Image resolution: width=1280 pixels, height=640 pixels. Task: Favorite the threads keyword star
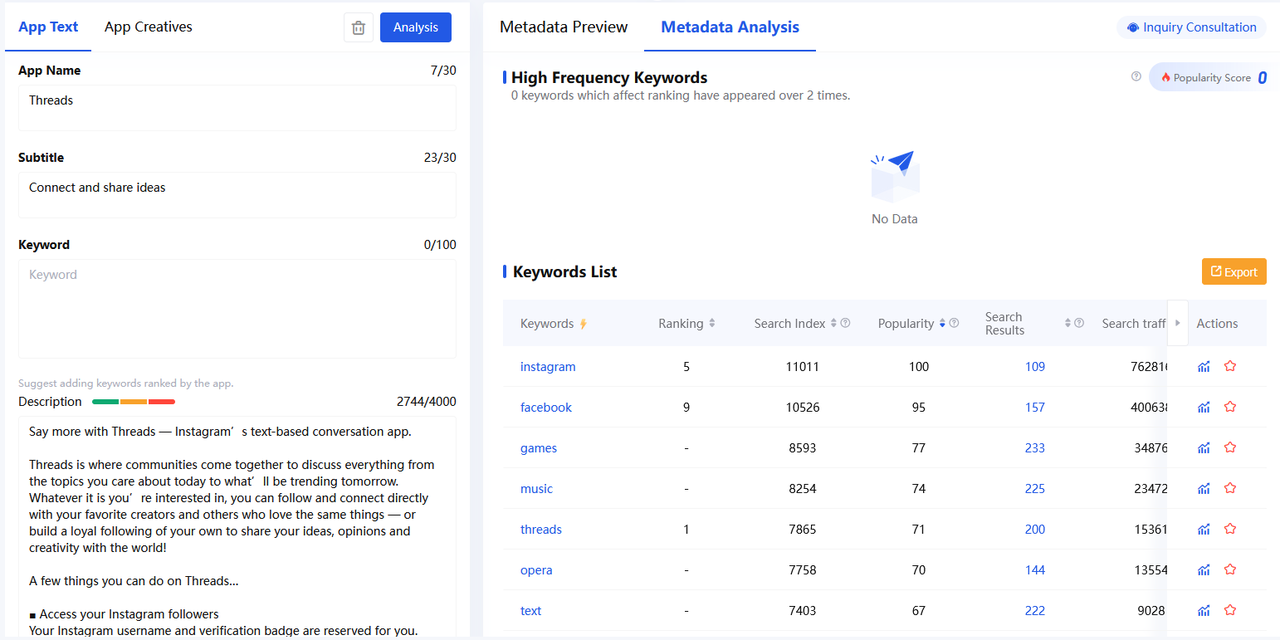pos(1230,529)
